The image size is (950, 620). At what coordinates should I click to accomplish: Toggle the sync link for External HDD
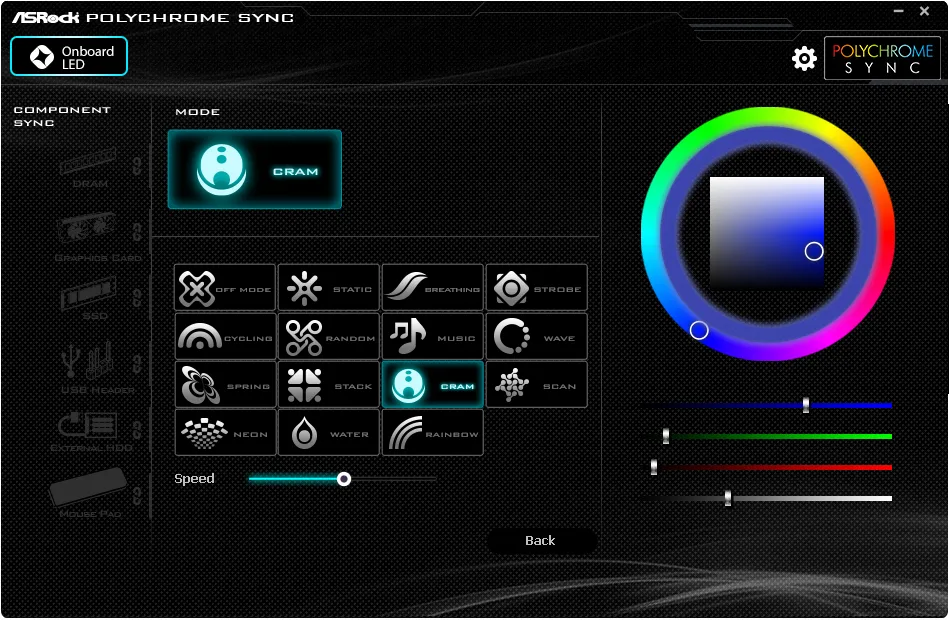tap(138, 430)
